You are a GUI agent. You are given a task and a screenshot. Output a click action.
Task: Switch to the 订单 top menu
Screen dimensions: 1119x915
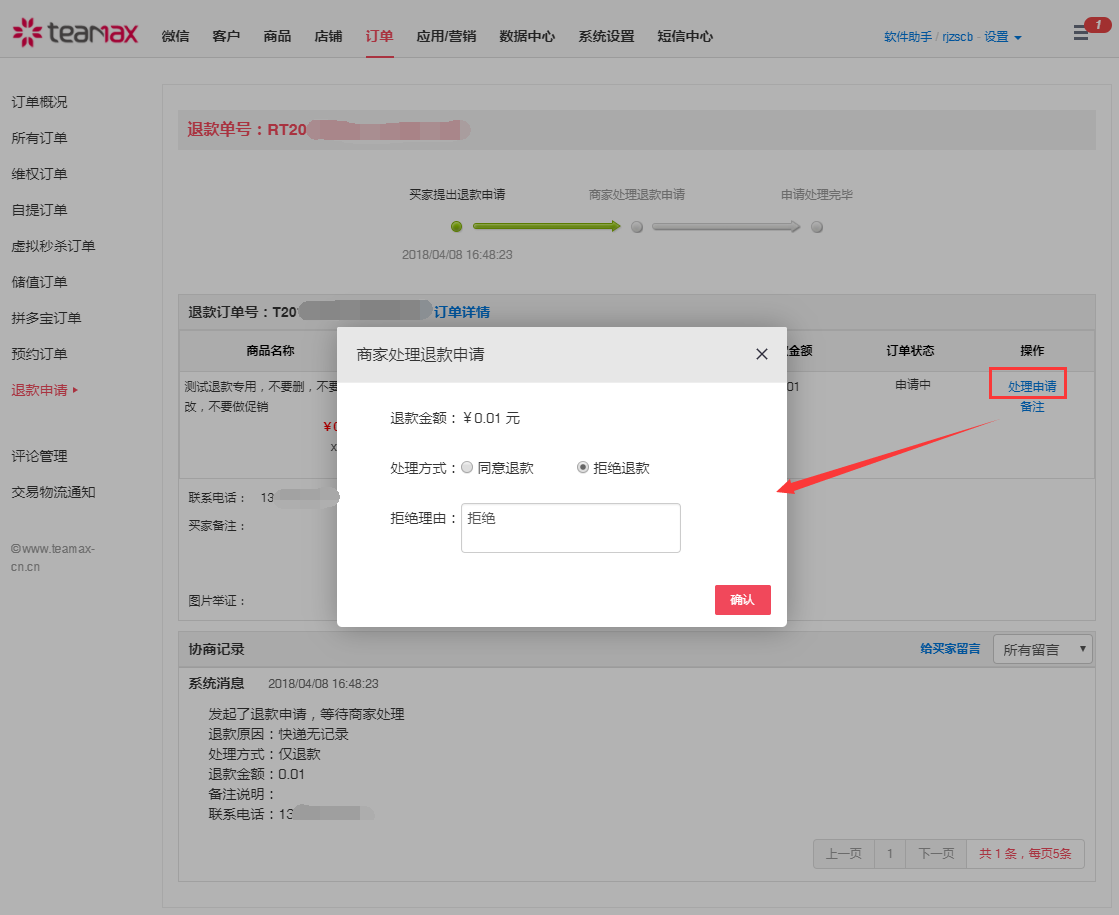point(379,36)
